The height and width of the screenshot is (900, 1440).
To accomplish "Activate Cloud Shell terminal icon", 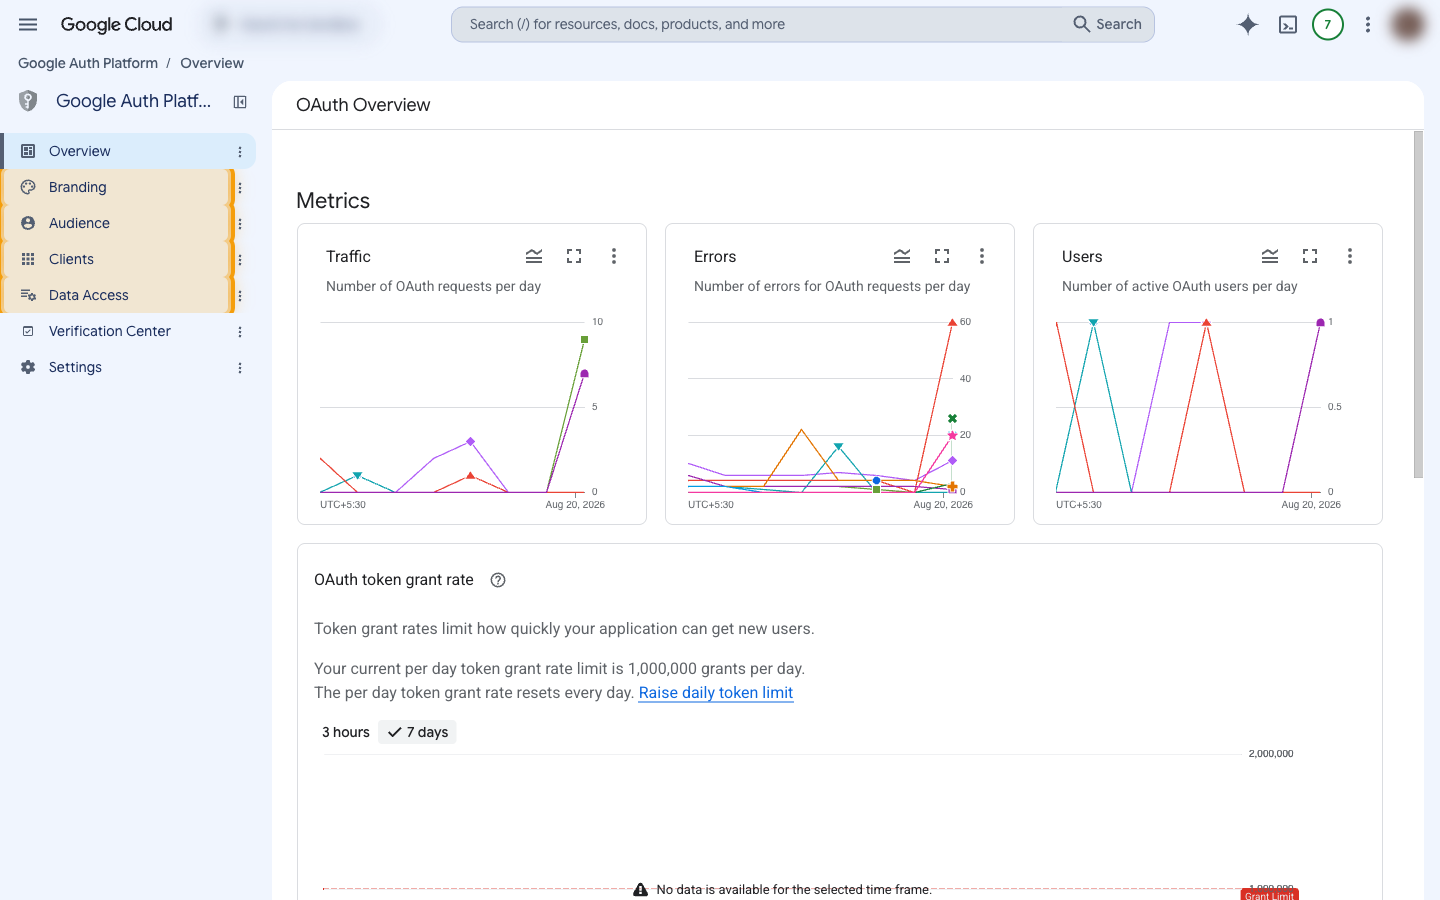I will point(1288,24).
